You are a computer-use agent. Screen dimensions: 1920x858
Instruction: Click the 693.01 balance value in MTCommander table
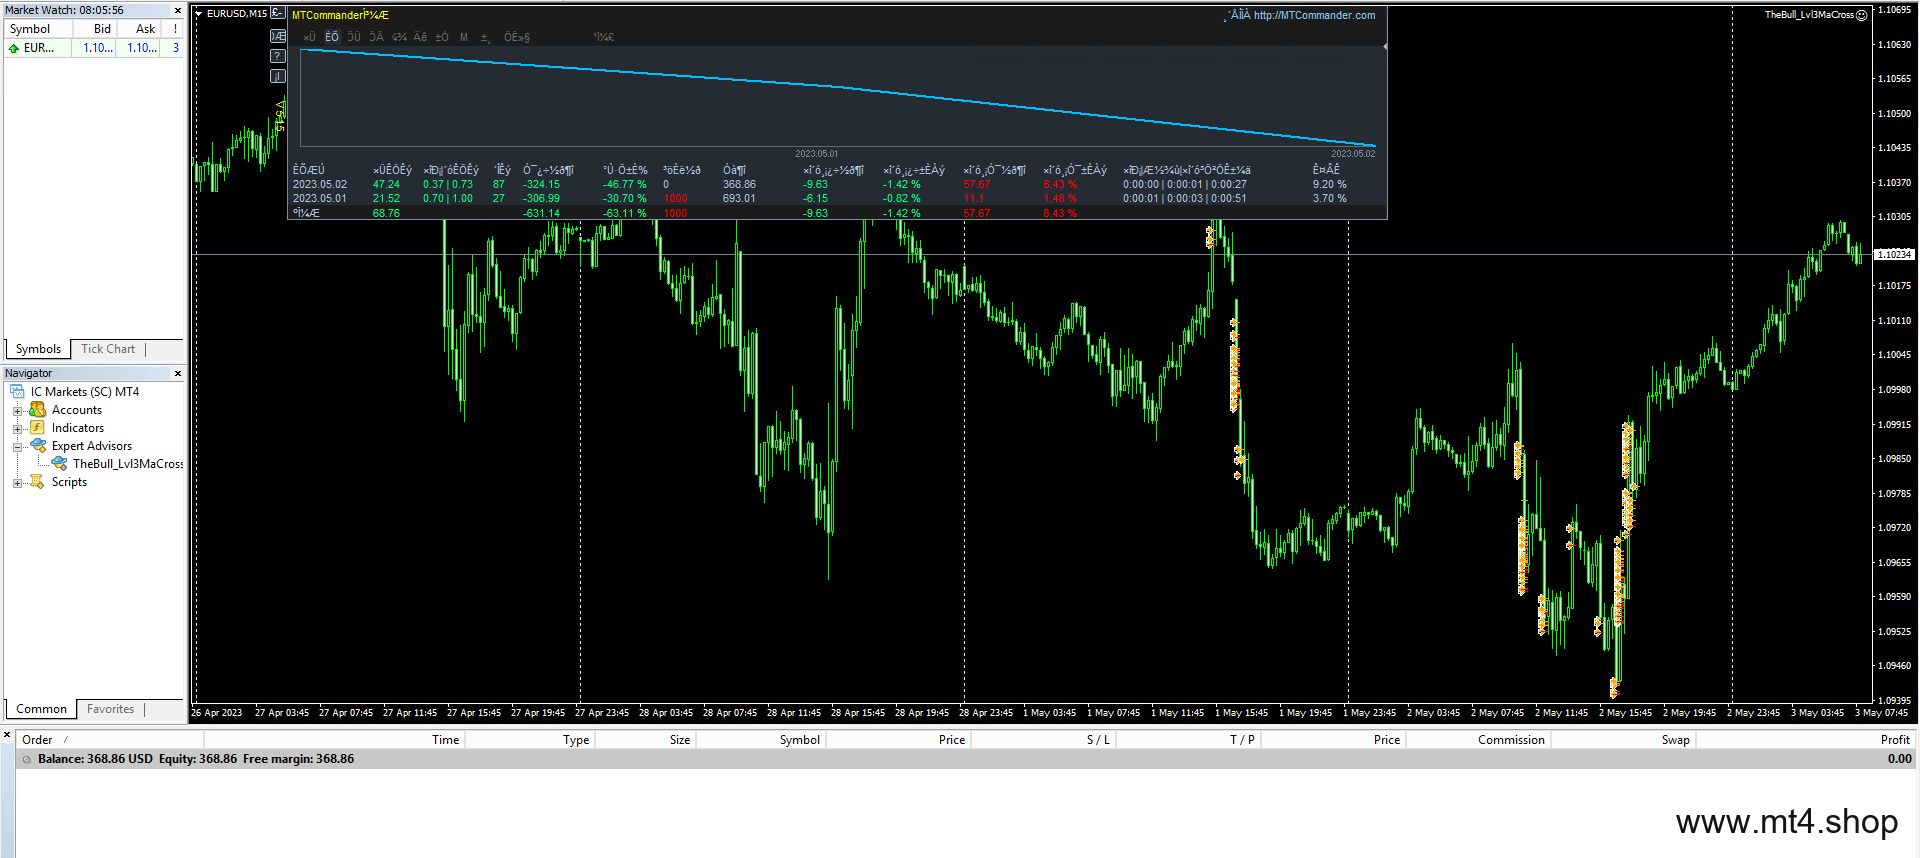739,198
